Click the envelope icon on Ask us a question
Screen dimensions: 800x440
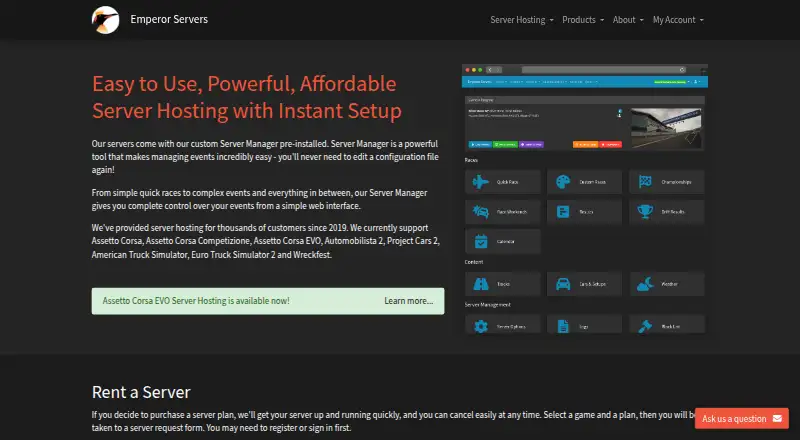[777, 419]
